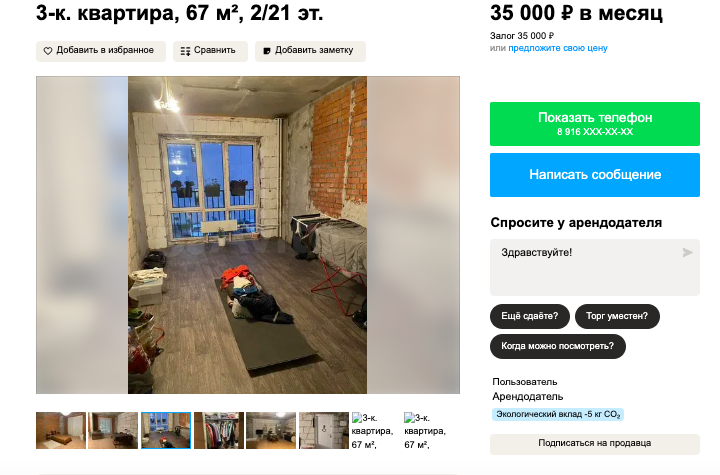Send the message with the arrow icon

coord(687,253)
